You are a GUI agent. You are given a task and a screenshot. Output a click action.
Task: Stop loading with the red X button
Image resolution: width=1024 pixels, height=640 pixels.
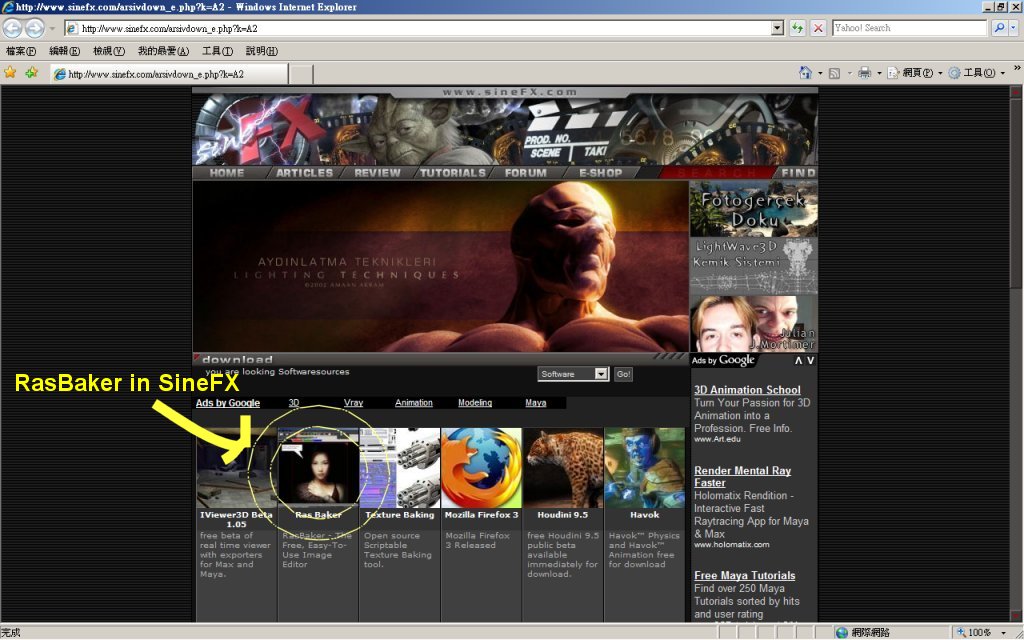click(818, 28)
